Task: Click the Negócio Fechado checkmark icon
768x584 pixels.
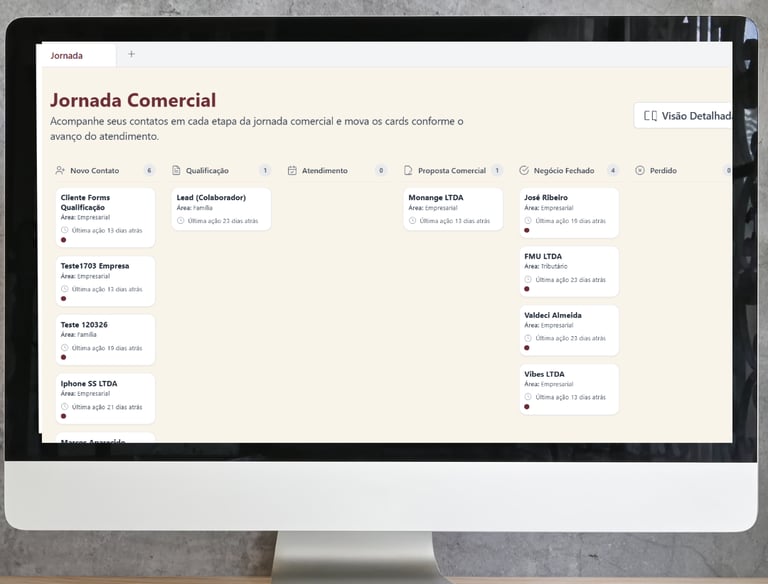Action: click(524, 170)
